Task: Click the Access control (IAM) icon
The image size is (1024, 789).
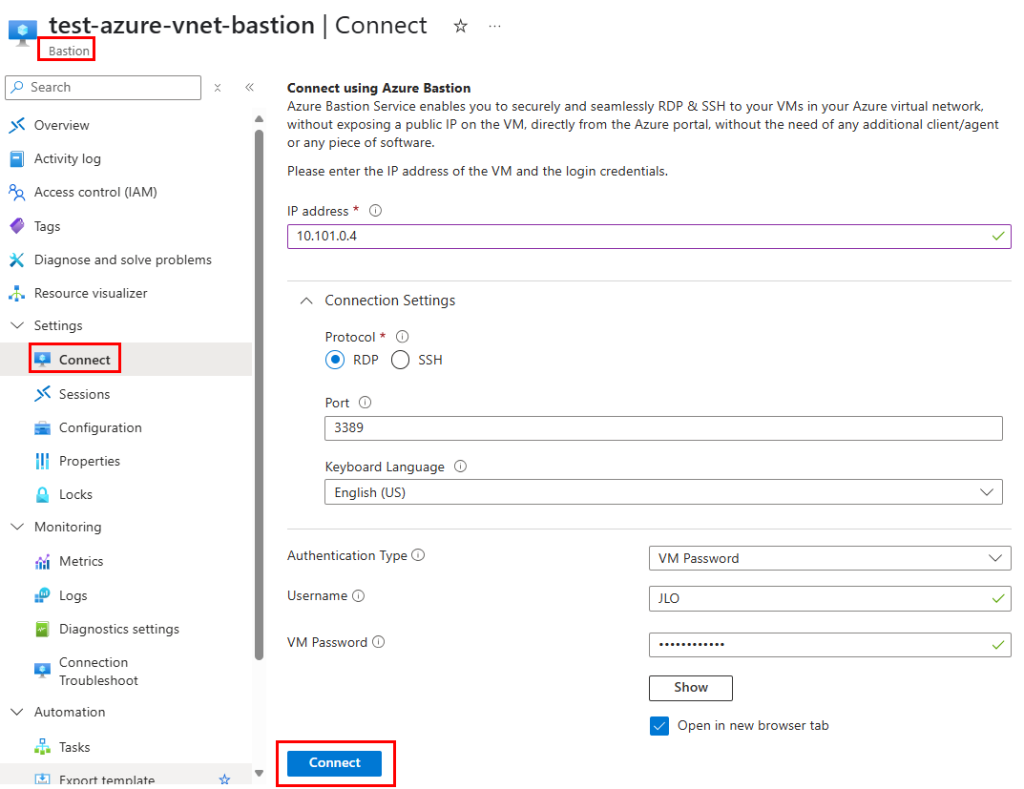Action: click(17, 192)
